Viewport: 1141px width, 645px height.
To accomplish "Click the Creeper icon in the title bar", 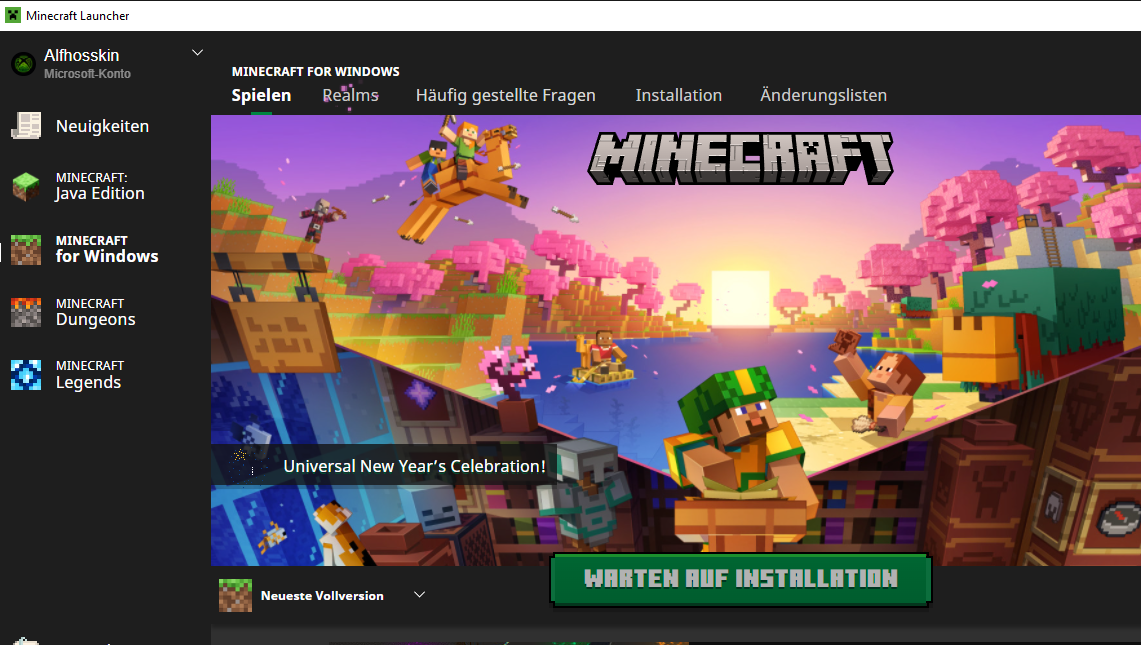I will click(x=12, y=15).
